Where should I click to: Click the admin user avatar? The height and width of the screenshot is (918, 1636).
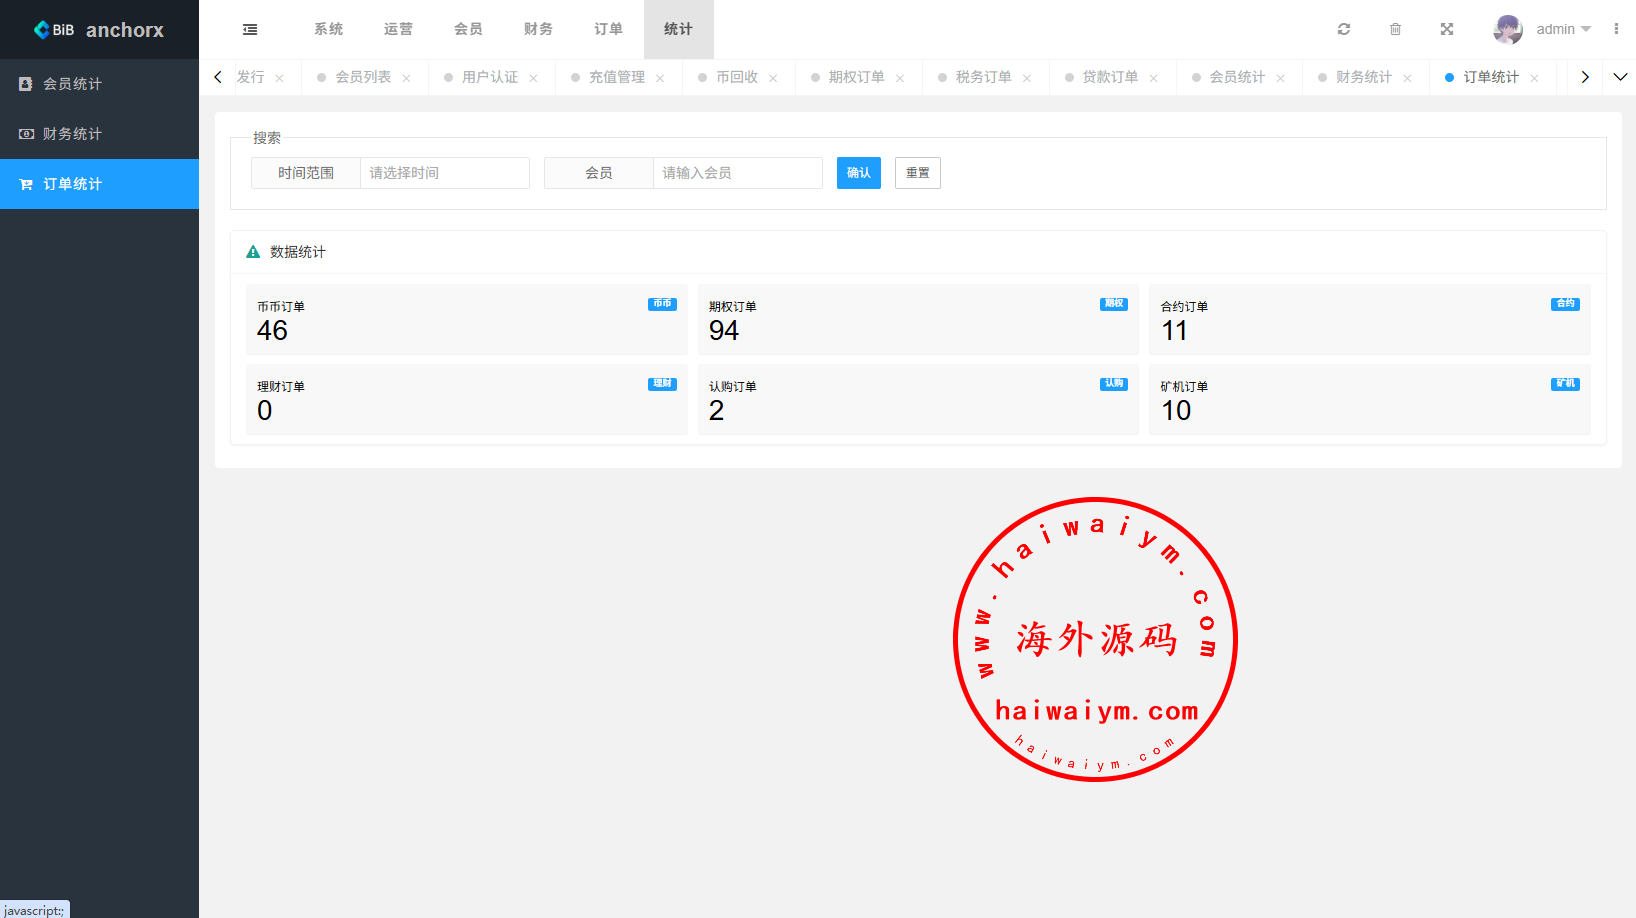click(1507, 30)
